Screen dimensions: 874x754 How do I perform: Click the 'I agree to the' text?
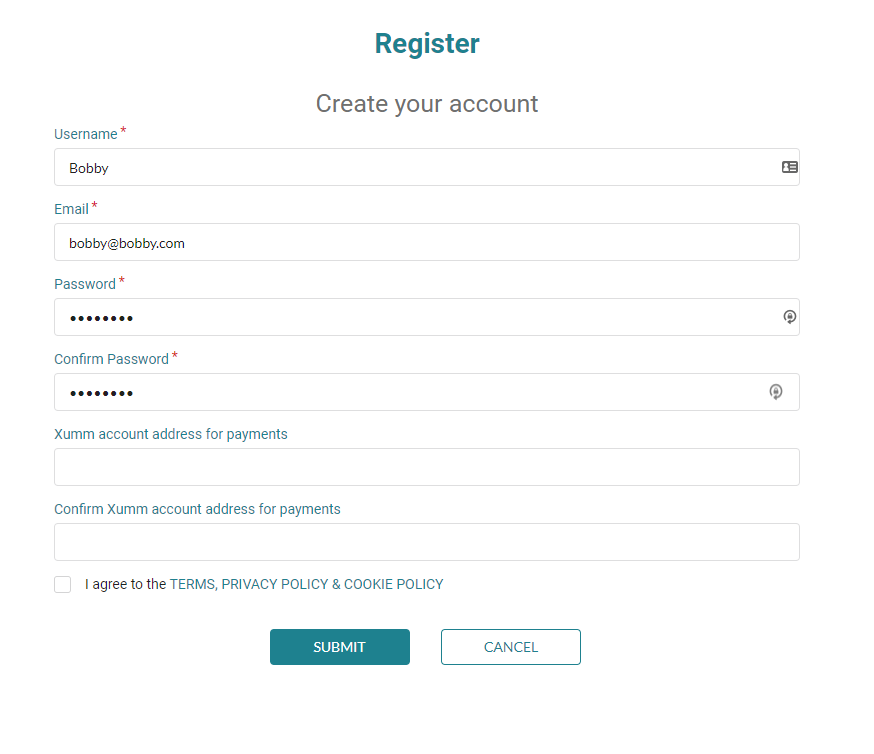(125, 584)
